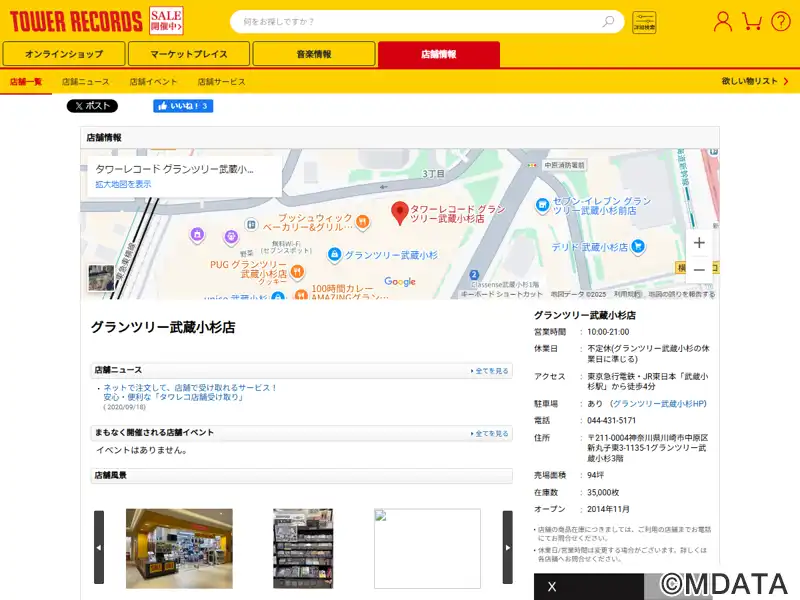The image size is (800, 600).
Task: Open the broken image third thumbnail
Action: click(427, 548)
